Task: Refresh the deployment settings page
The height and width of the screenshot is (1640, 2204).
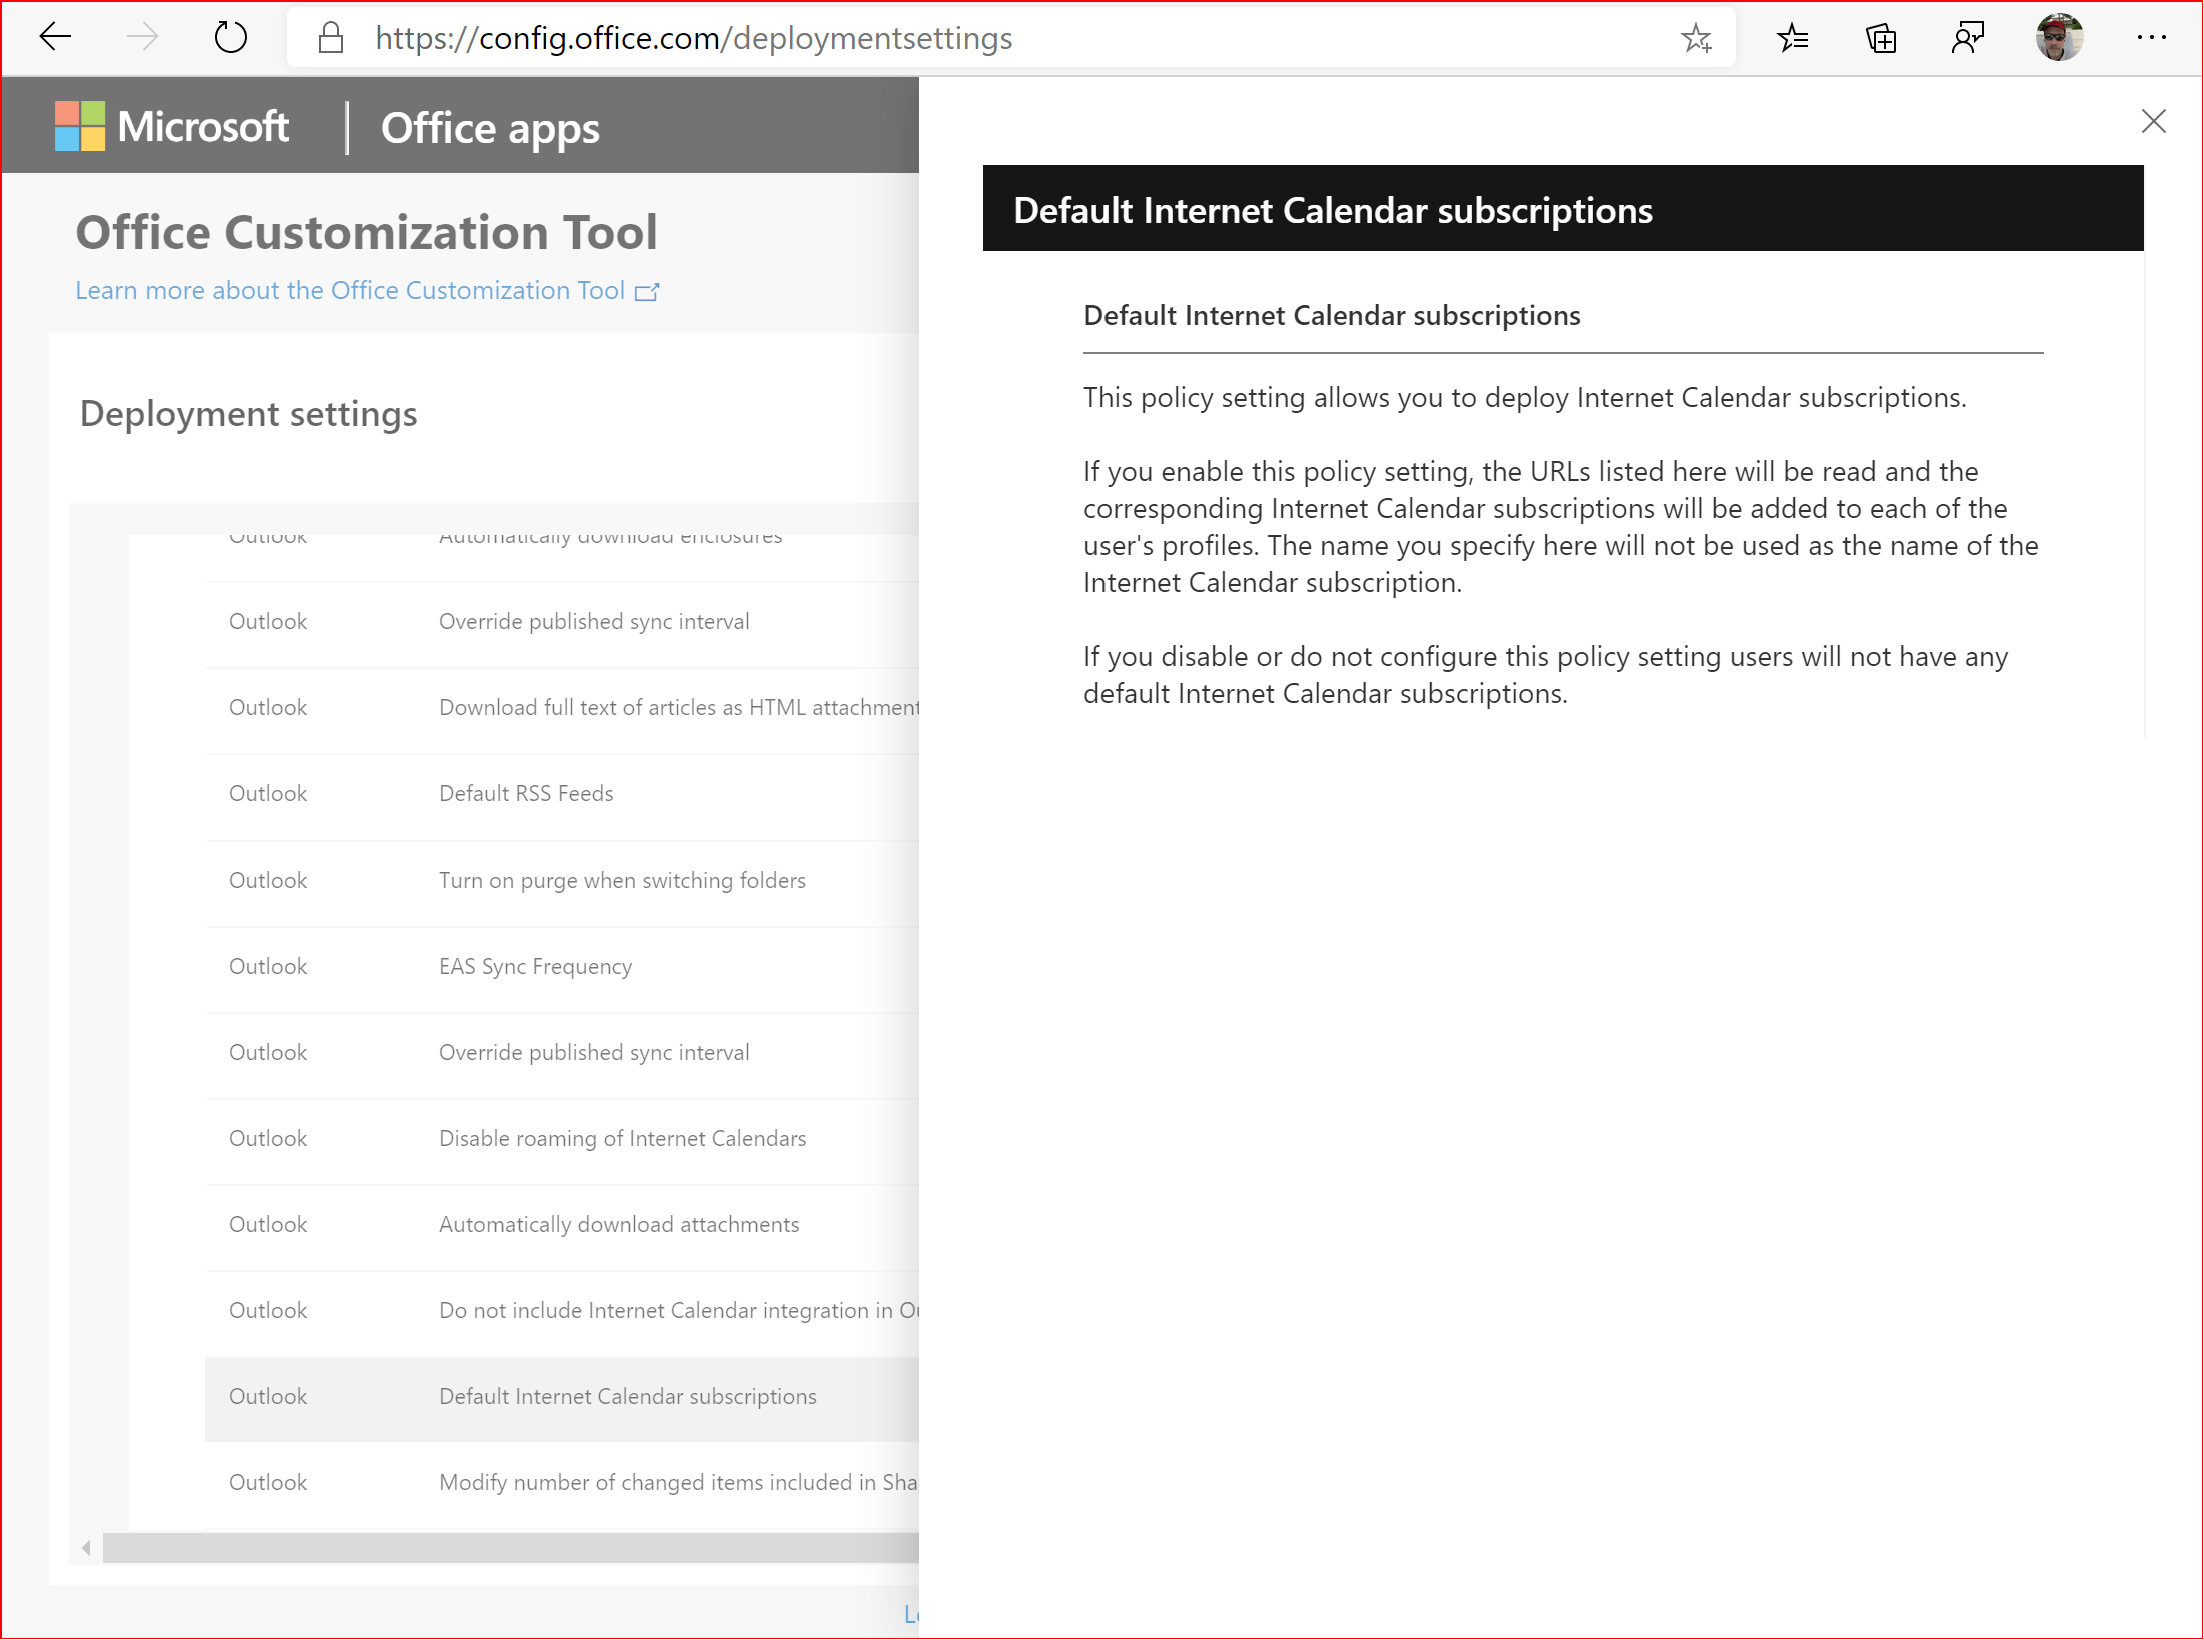Action: pyautogui.click(x=229, y=37)
